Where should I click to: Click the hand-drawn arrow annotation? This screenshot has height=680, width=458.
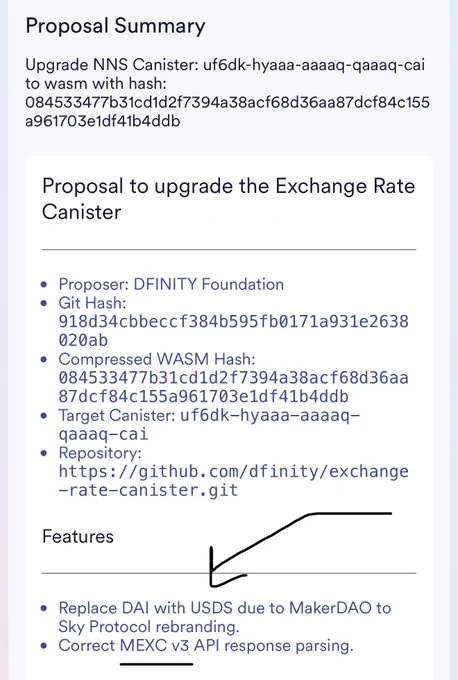pyautogui.click(x=300, y=549)
